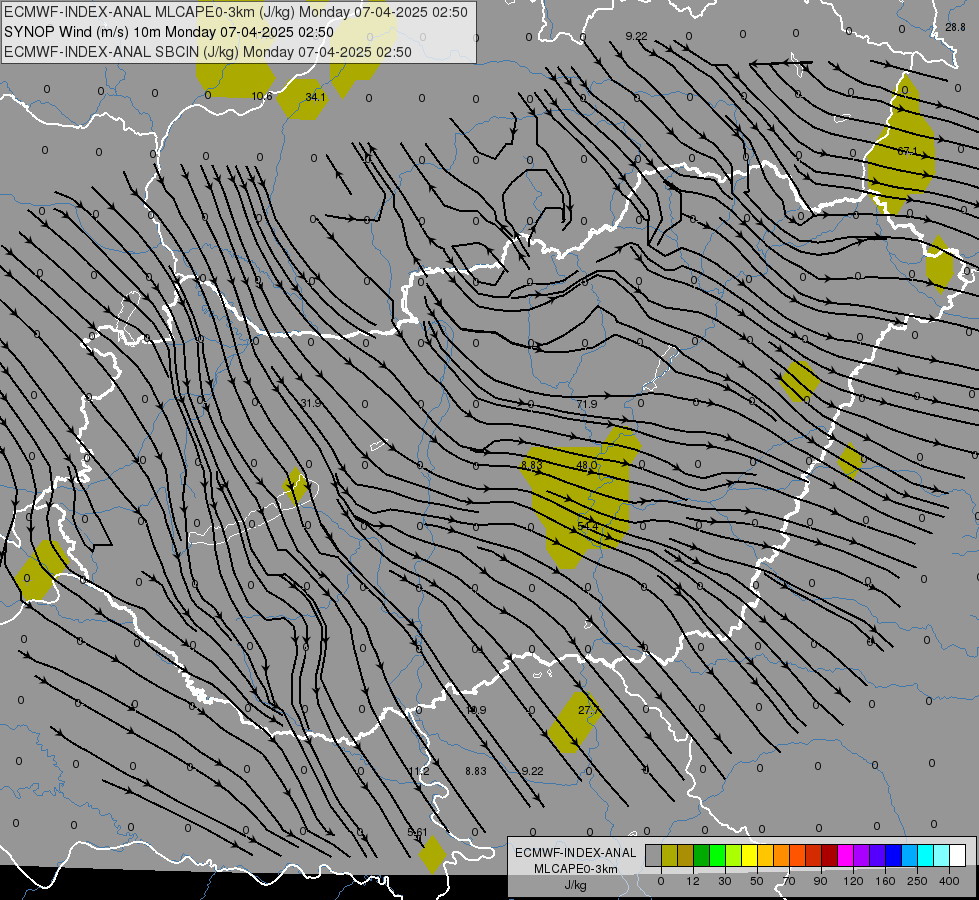Select the pure yellow legend swatch
Screen dimensions: 979x900
[749, 855]
